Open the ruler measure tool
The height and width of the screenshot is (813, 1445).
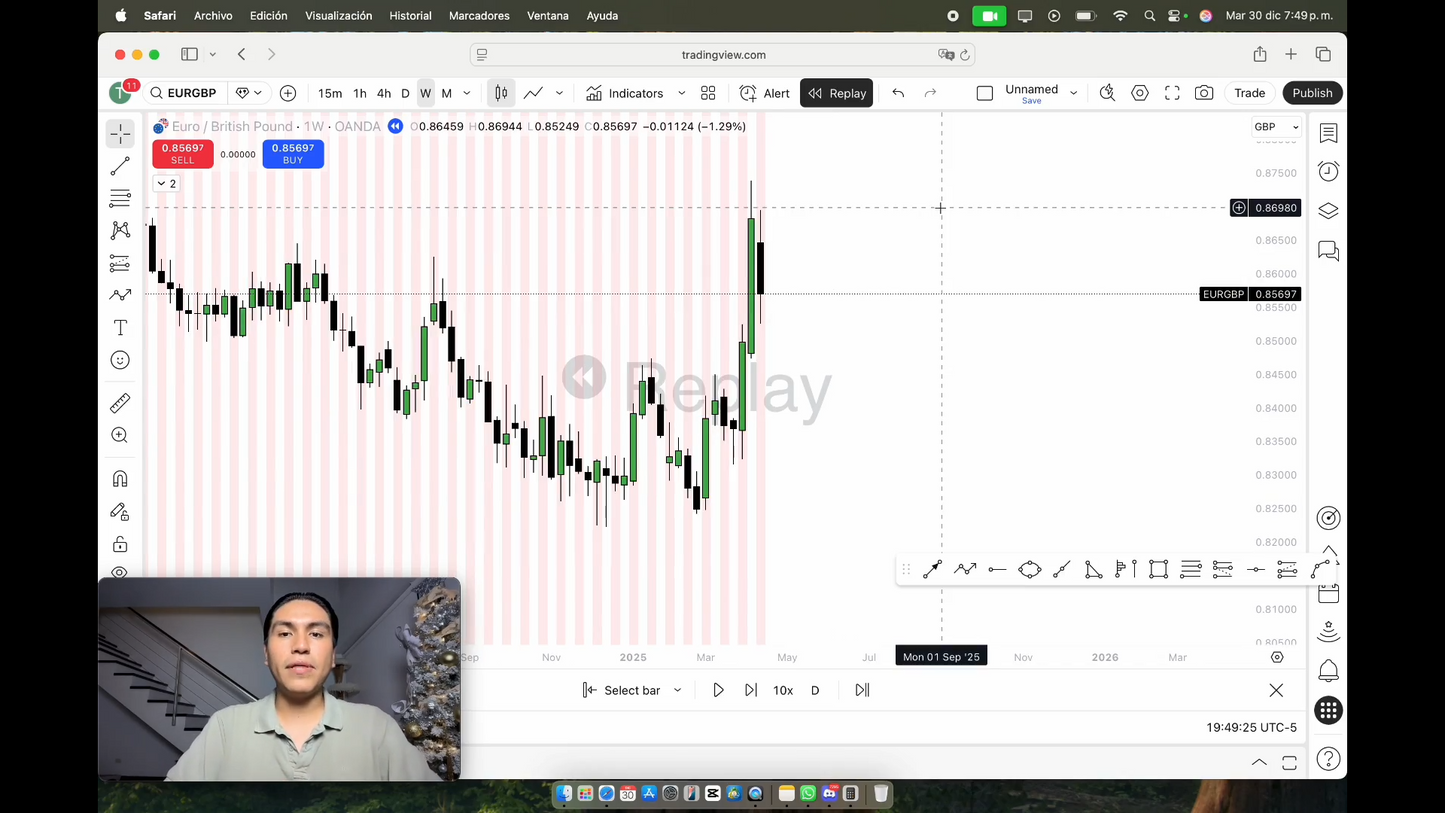120,403
